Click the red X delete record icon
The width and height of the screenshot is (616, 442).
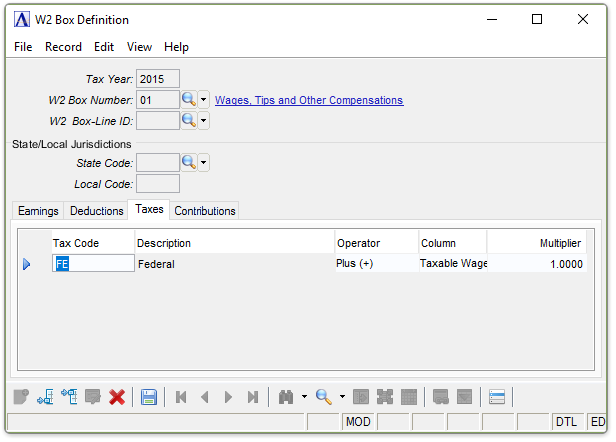pos(117,397)
